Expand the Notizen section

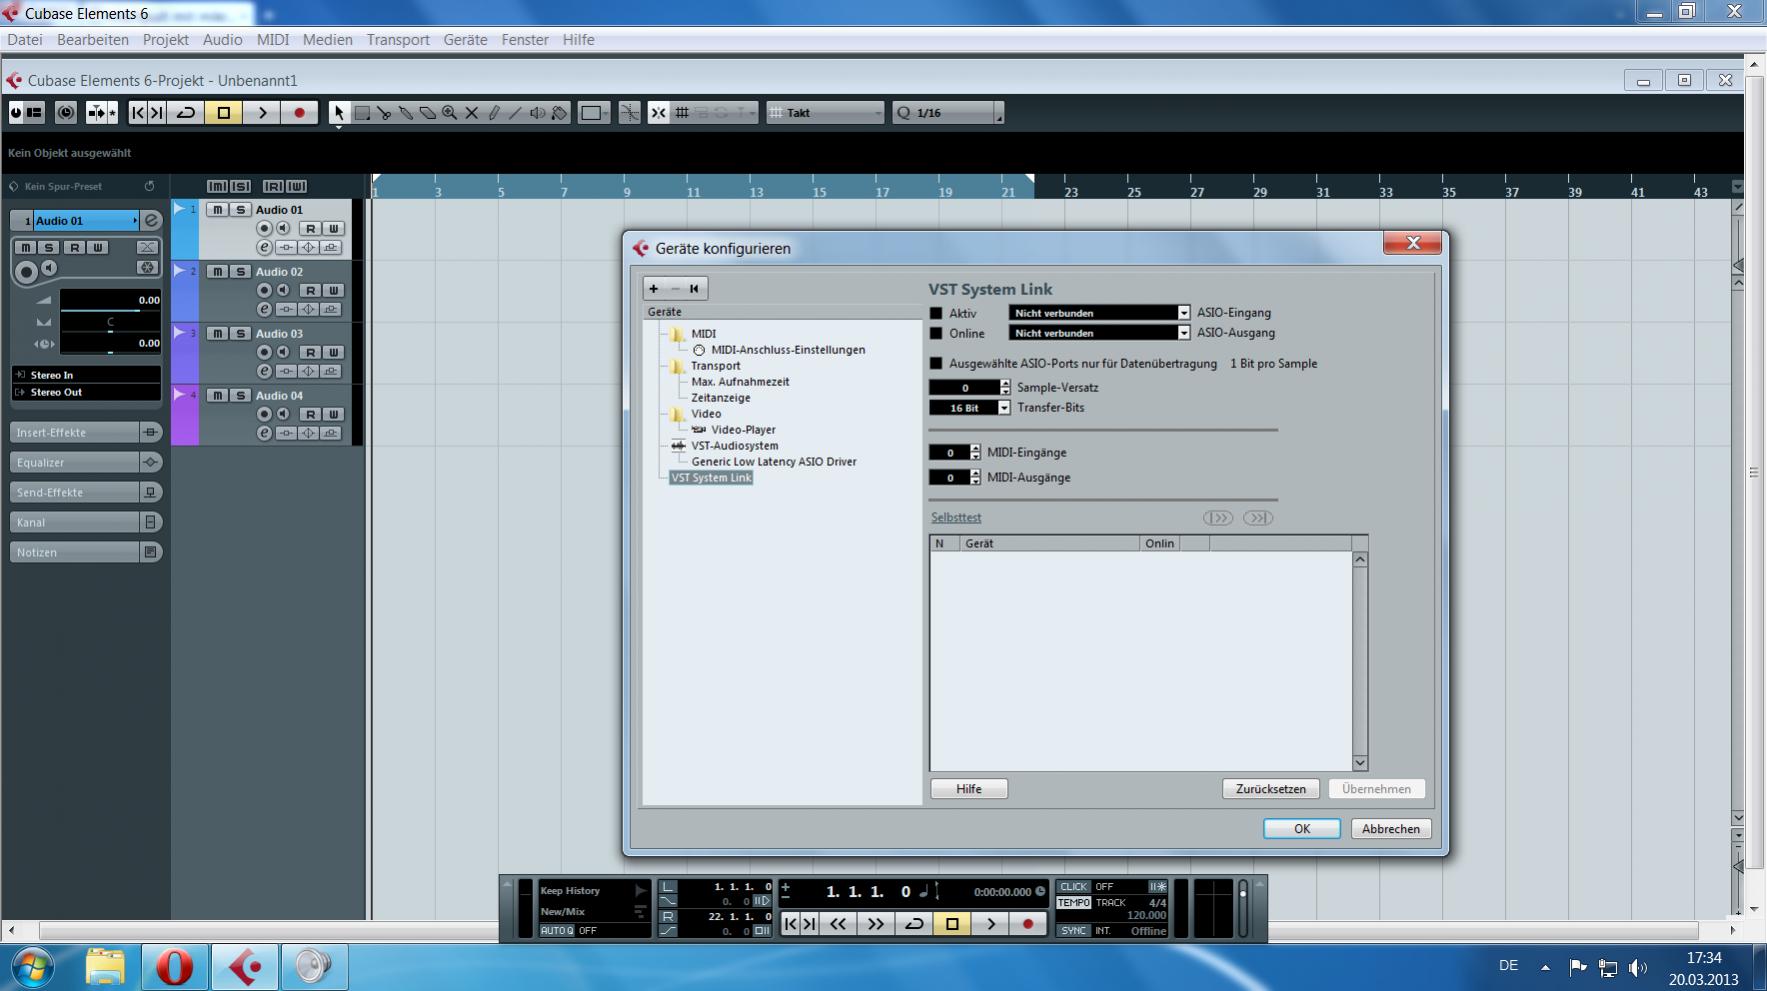click(86, 553)
